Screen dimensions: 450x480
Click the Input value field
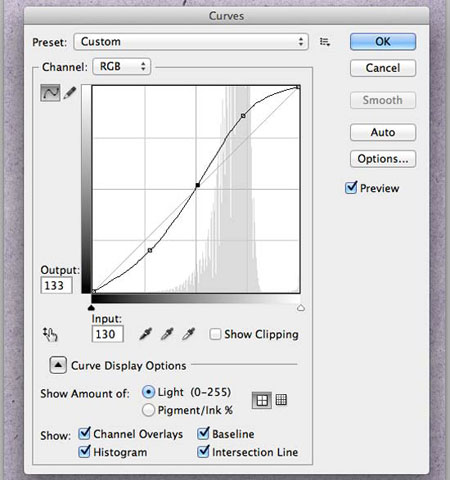click(107, 334)
